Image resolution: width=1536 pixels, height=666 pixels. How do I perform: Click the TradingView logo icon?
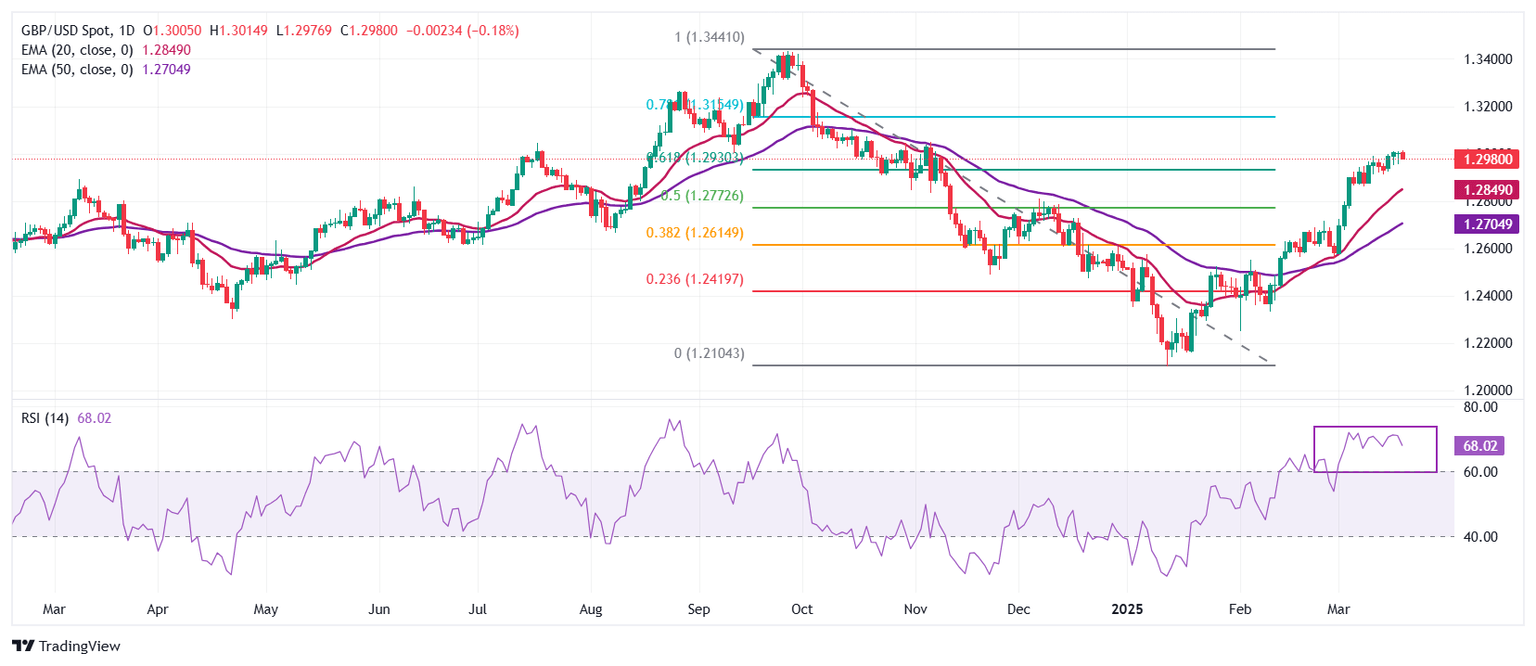(25, 647)
